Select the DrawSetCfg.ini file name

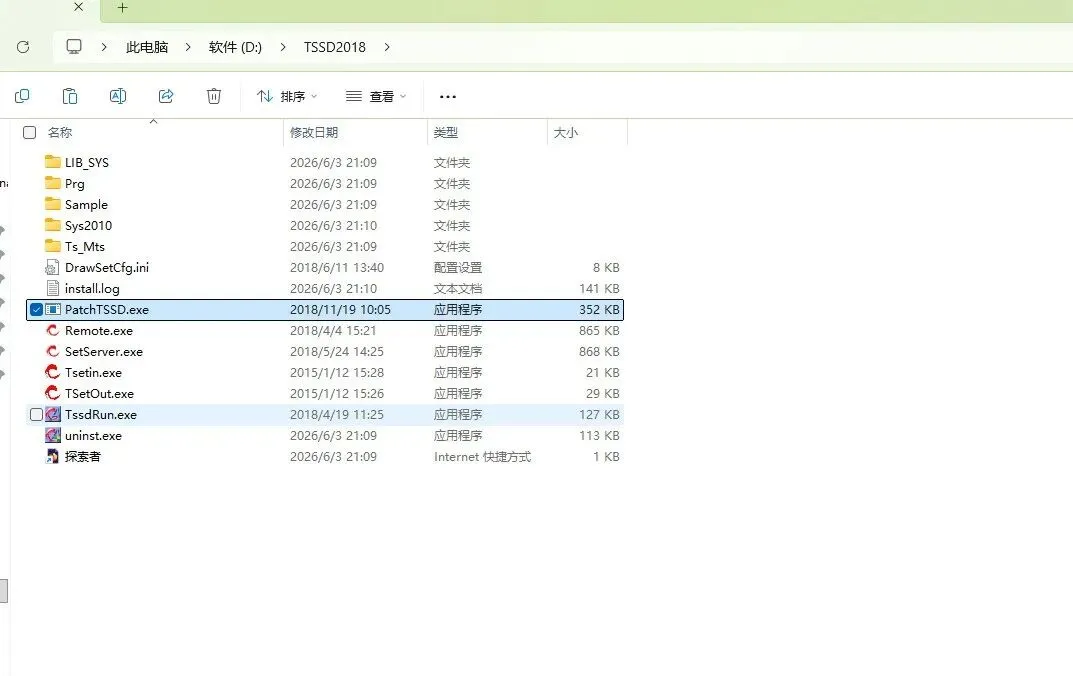click(107, 268)
